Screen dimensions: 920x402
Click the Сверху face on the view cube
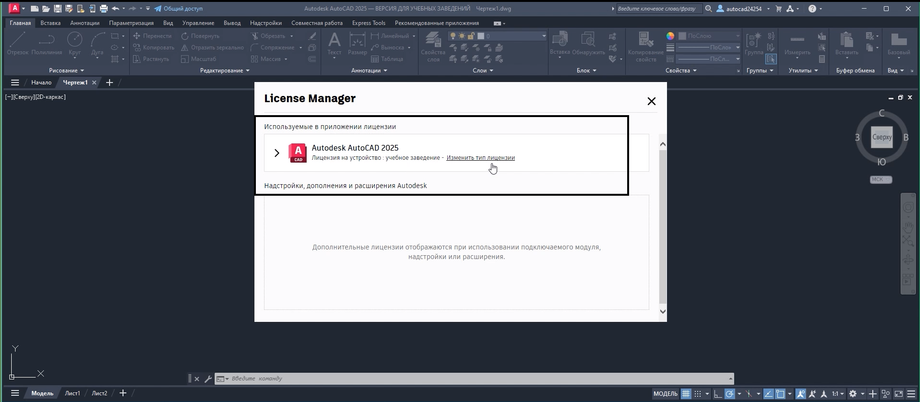pyautogui.click(x=882, y=137)
